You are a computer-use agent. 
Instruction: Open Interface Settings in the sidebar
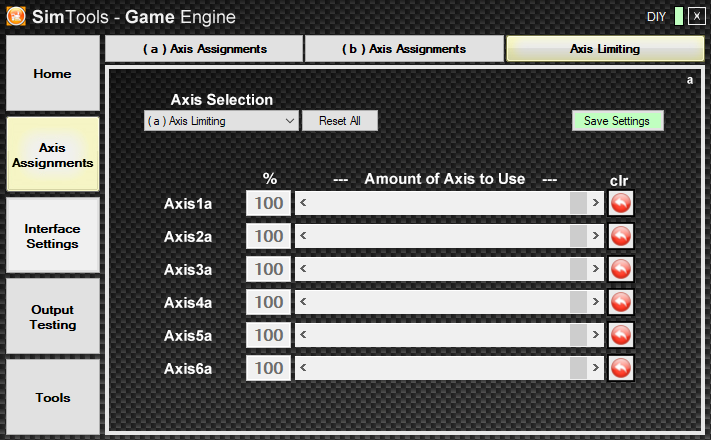coord(53,236)
